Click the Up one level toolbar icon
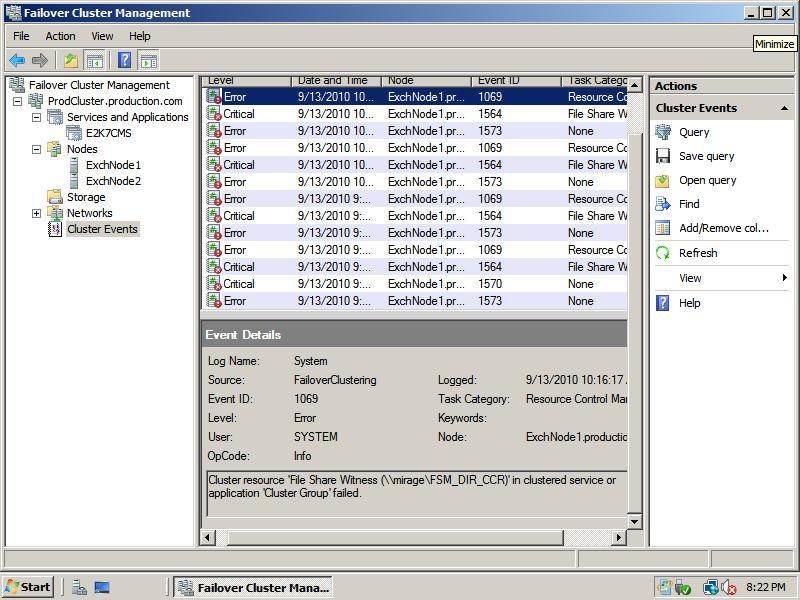Image resolution: width=800 pixels, height=600 pixels. [x=71, y=60]
